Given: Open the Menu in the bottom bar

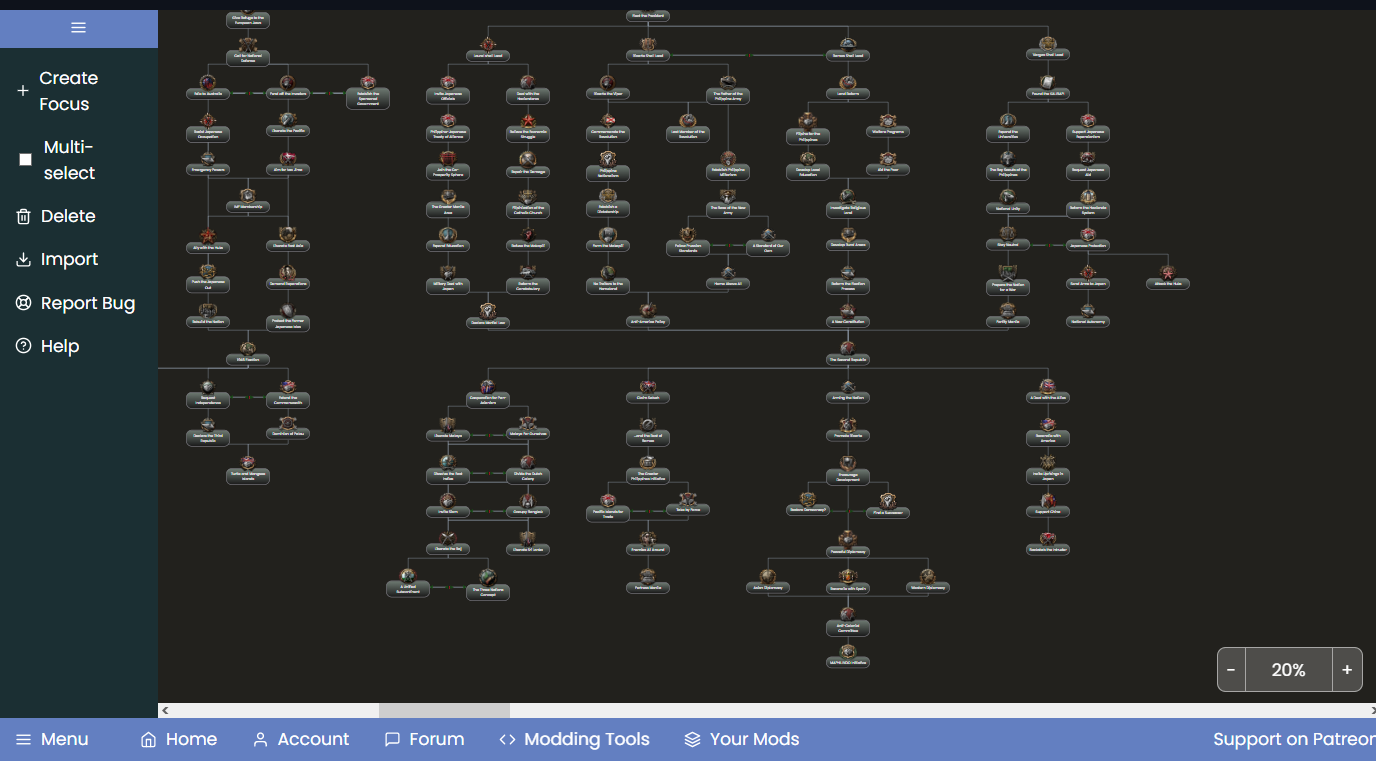Looking at the screenshot, I should click(x=52, y=740).
